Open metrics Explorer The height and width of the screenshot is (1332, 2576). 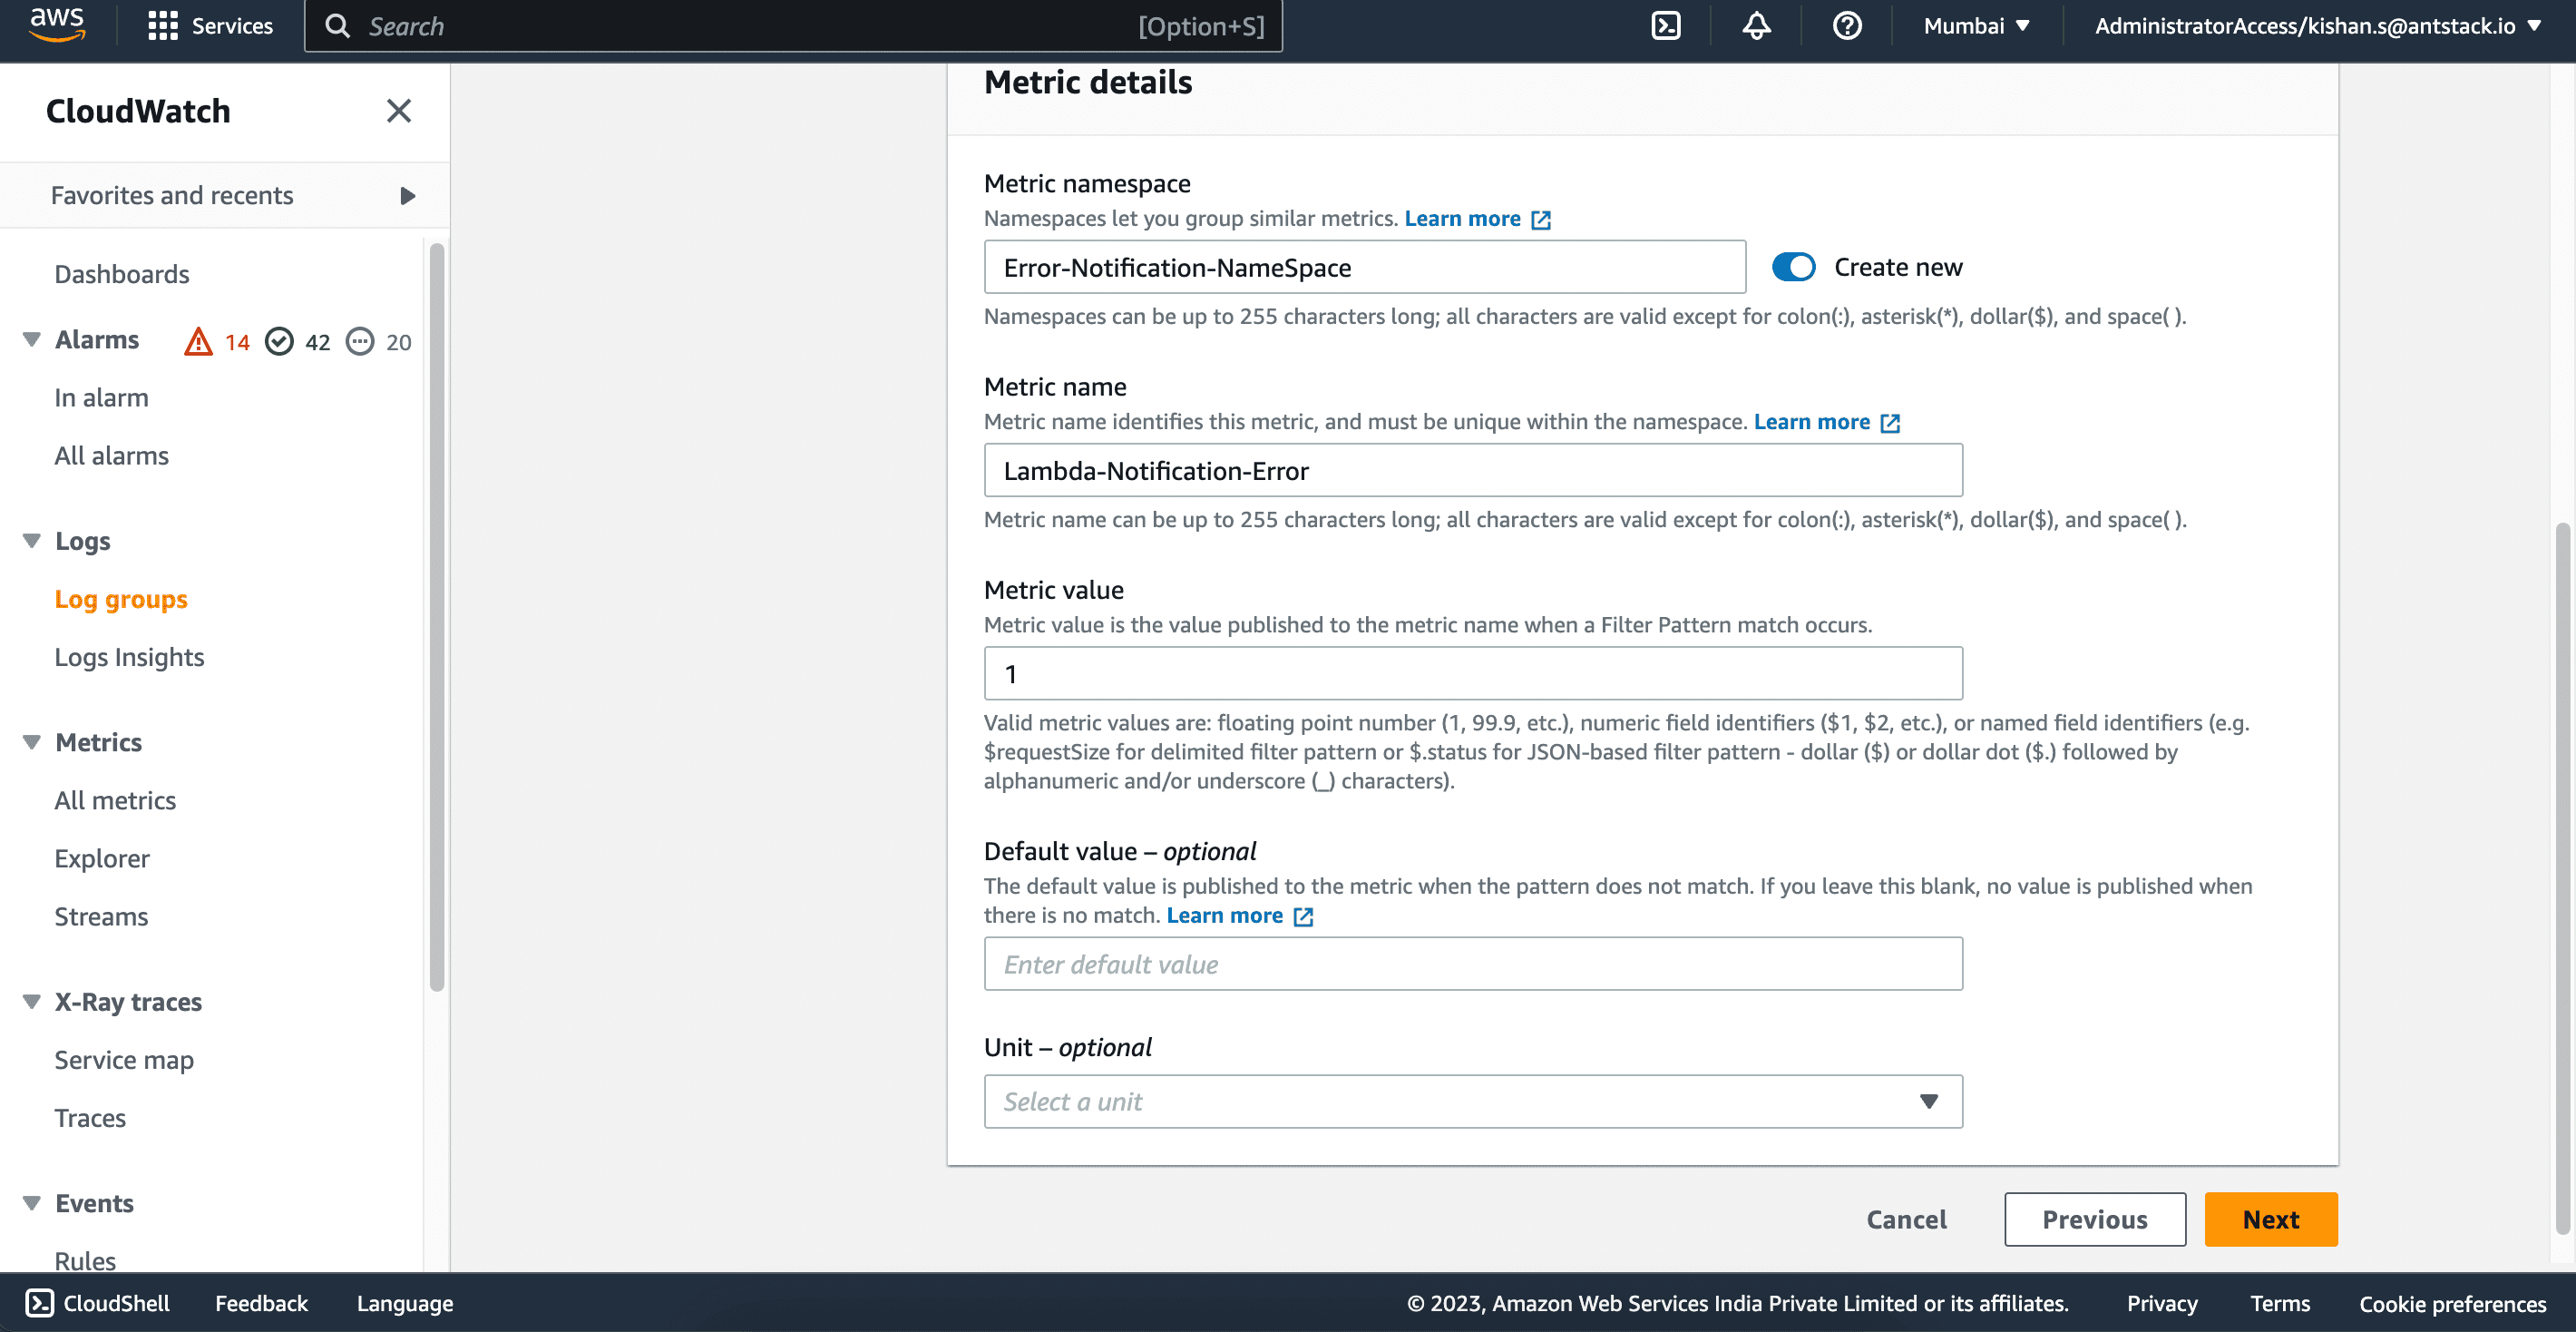point(102,858)
